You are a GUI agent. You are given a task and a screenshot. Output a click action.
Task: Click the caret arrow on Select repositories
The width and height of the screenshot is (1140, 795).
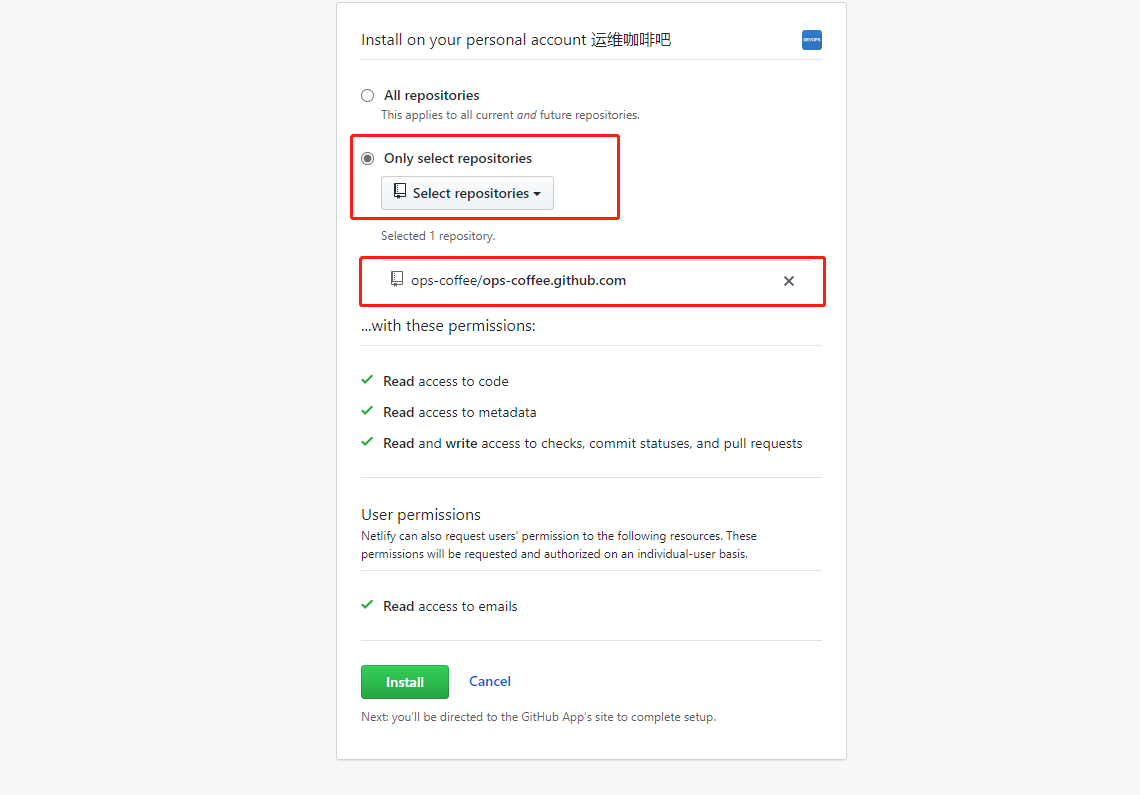(537, 194)
